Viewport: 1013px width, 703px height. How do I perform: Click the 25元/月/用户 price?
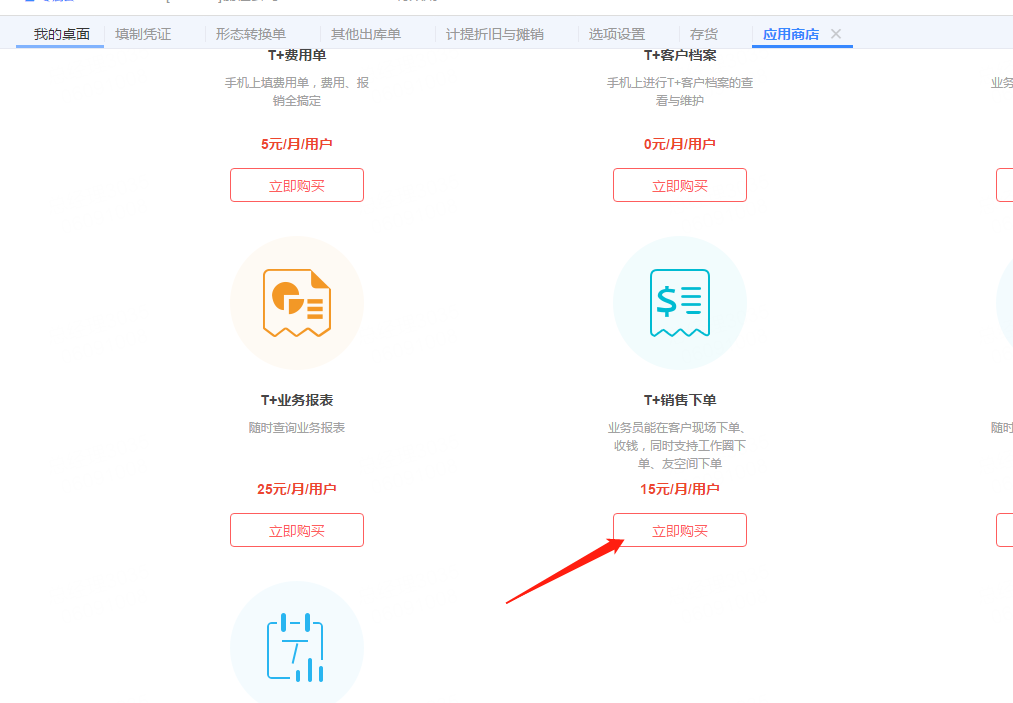(297, 489)
